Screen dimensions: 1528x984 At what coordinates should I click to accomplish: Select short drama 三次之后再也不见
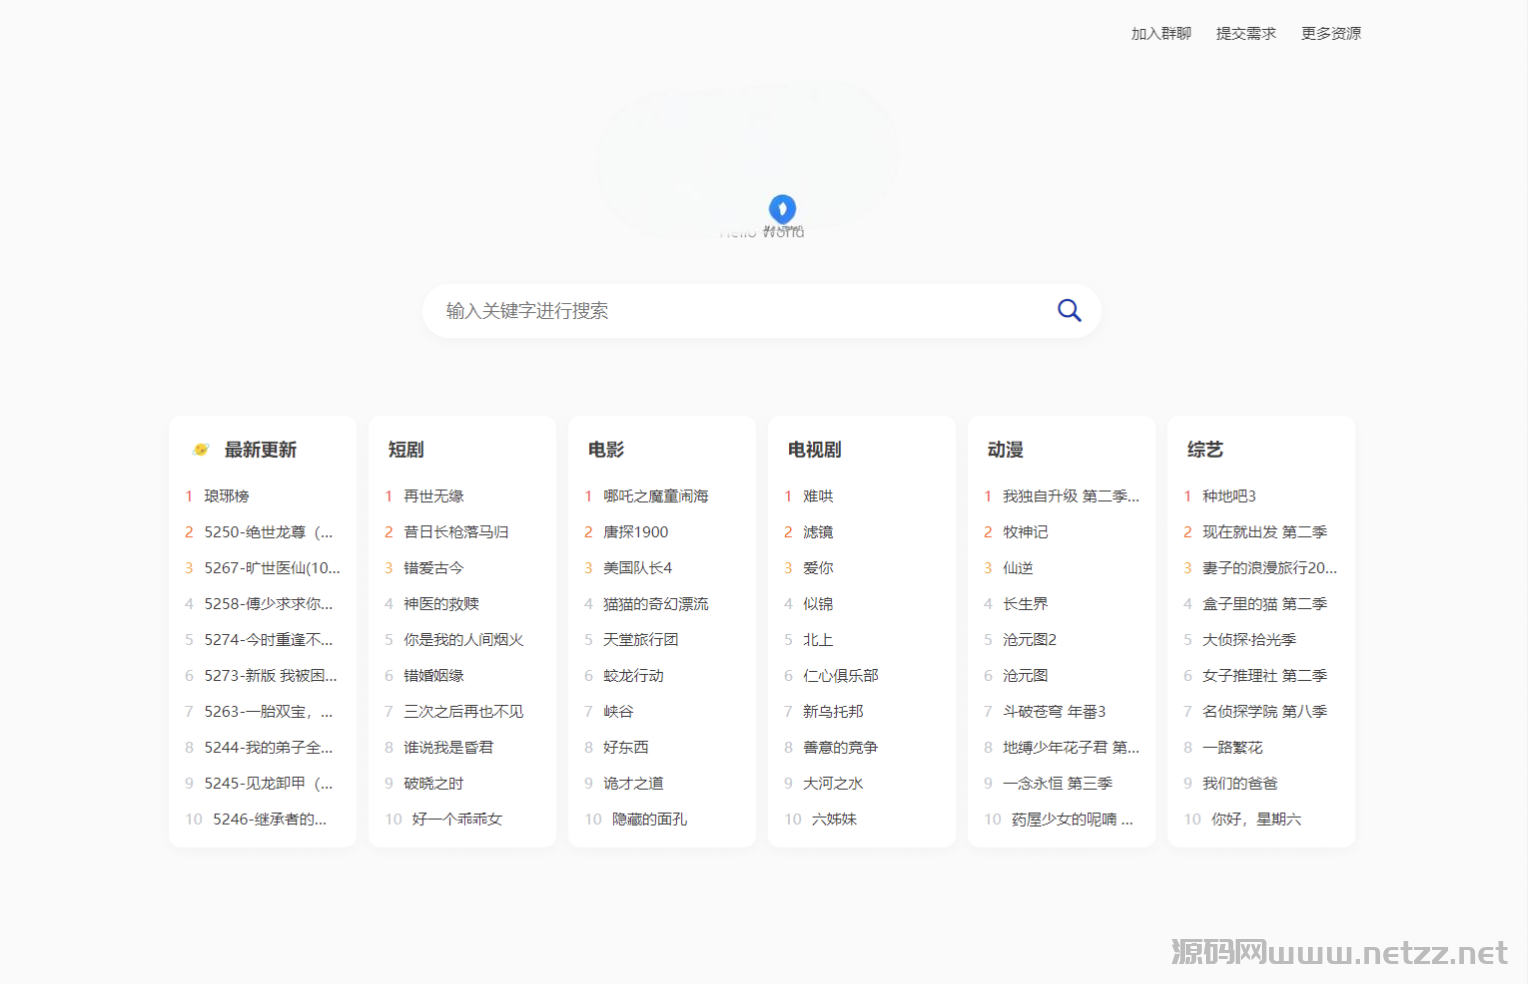click(x=464, y=712)
